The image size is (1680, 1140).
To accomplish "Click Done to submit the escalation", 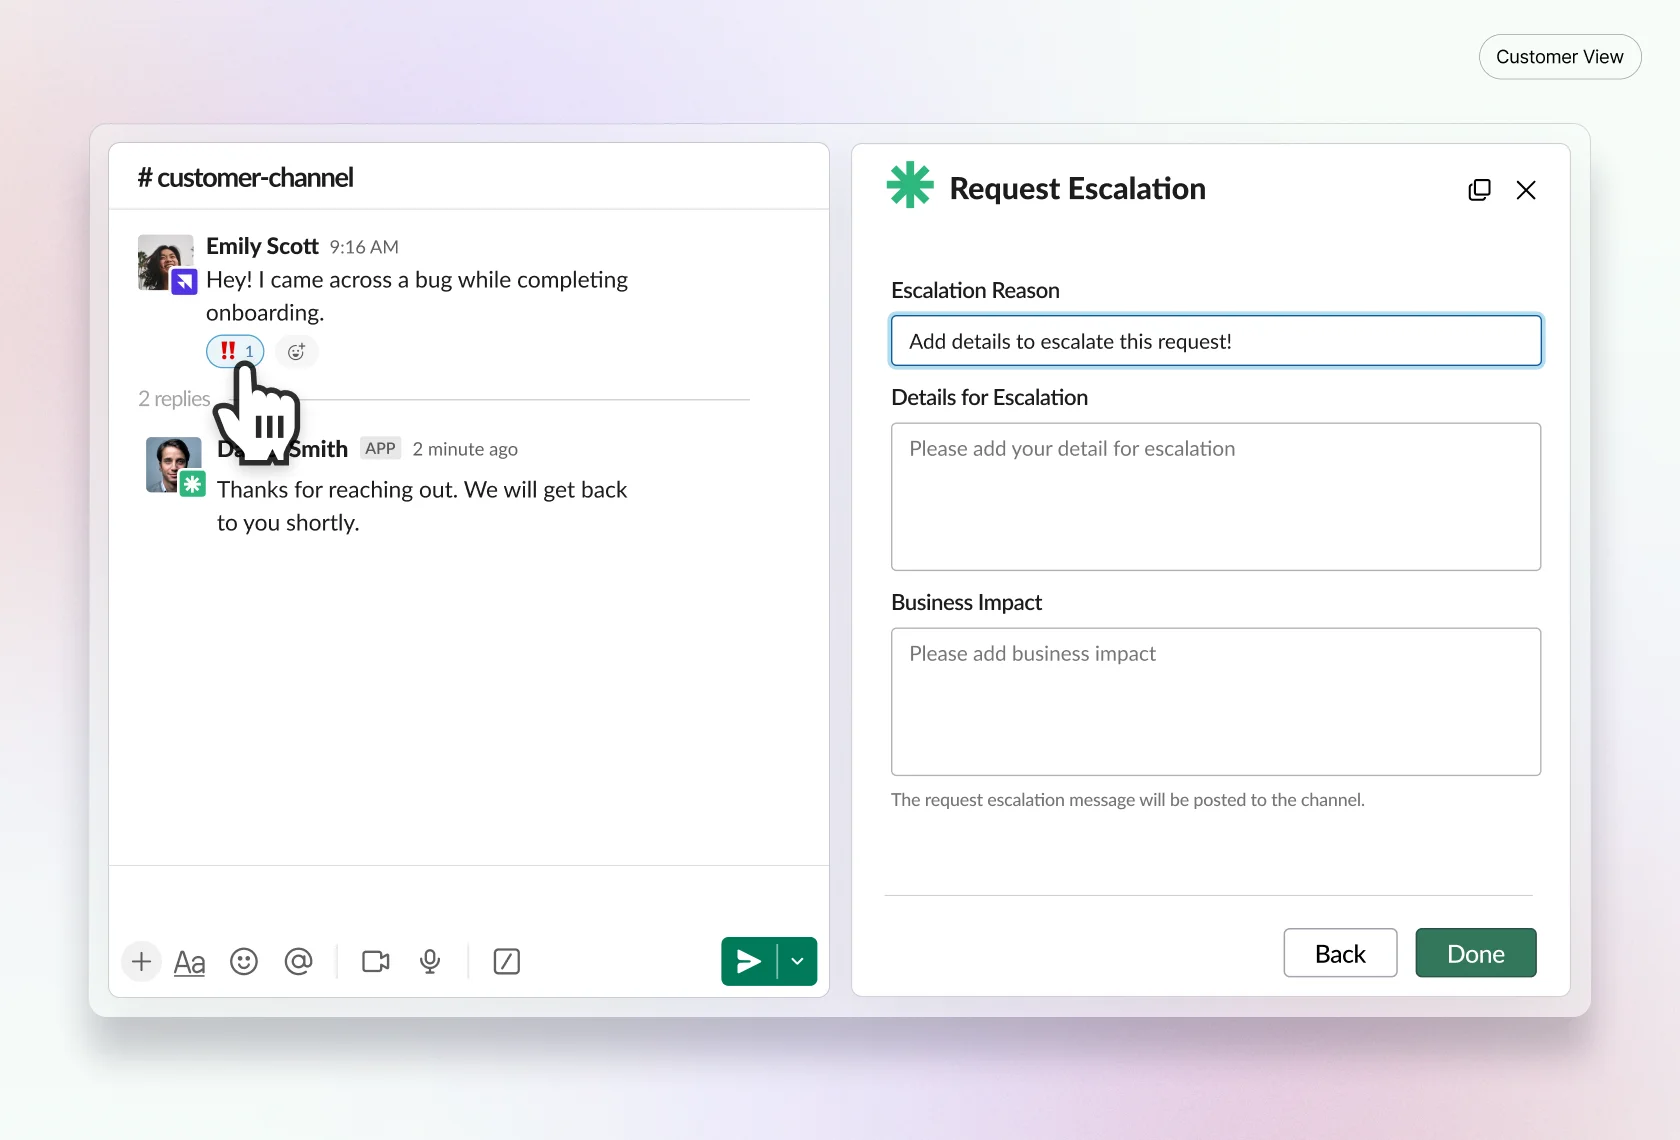I will click(1475, 953).
